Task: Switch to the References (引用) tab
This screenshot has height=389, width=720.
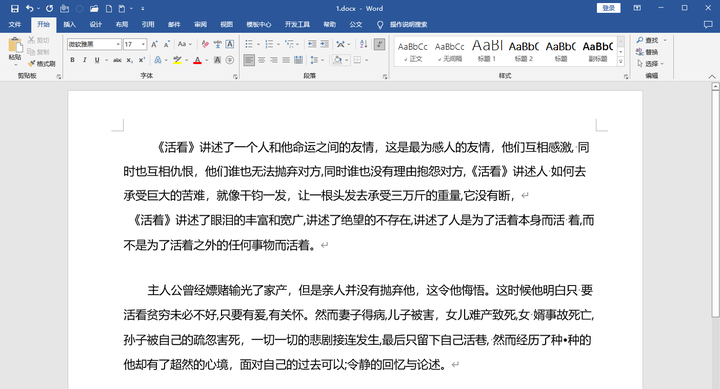Action: point(148,24)
